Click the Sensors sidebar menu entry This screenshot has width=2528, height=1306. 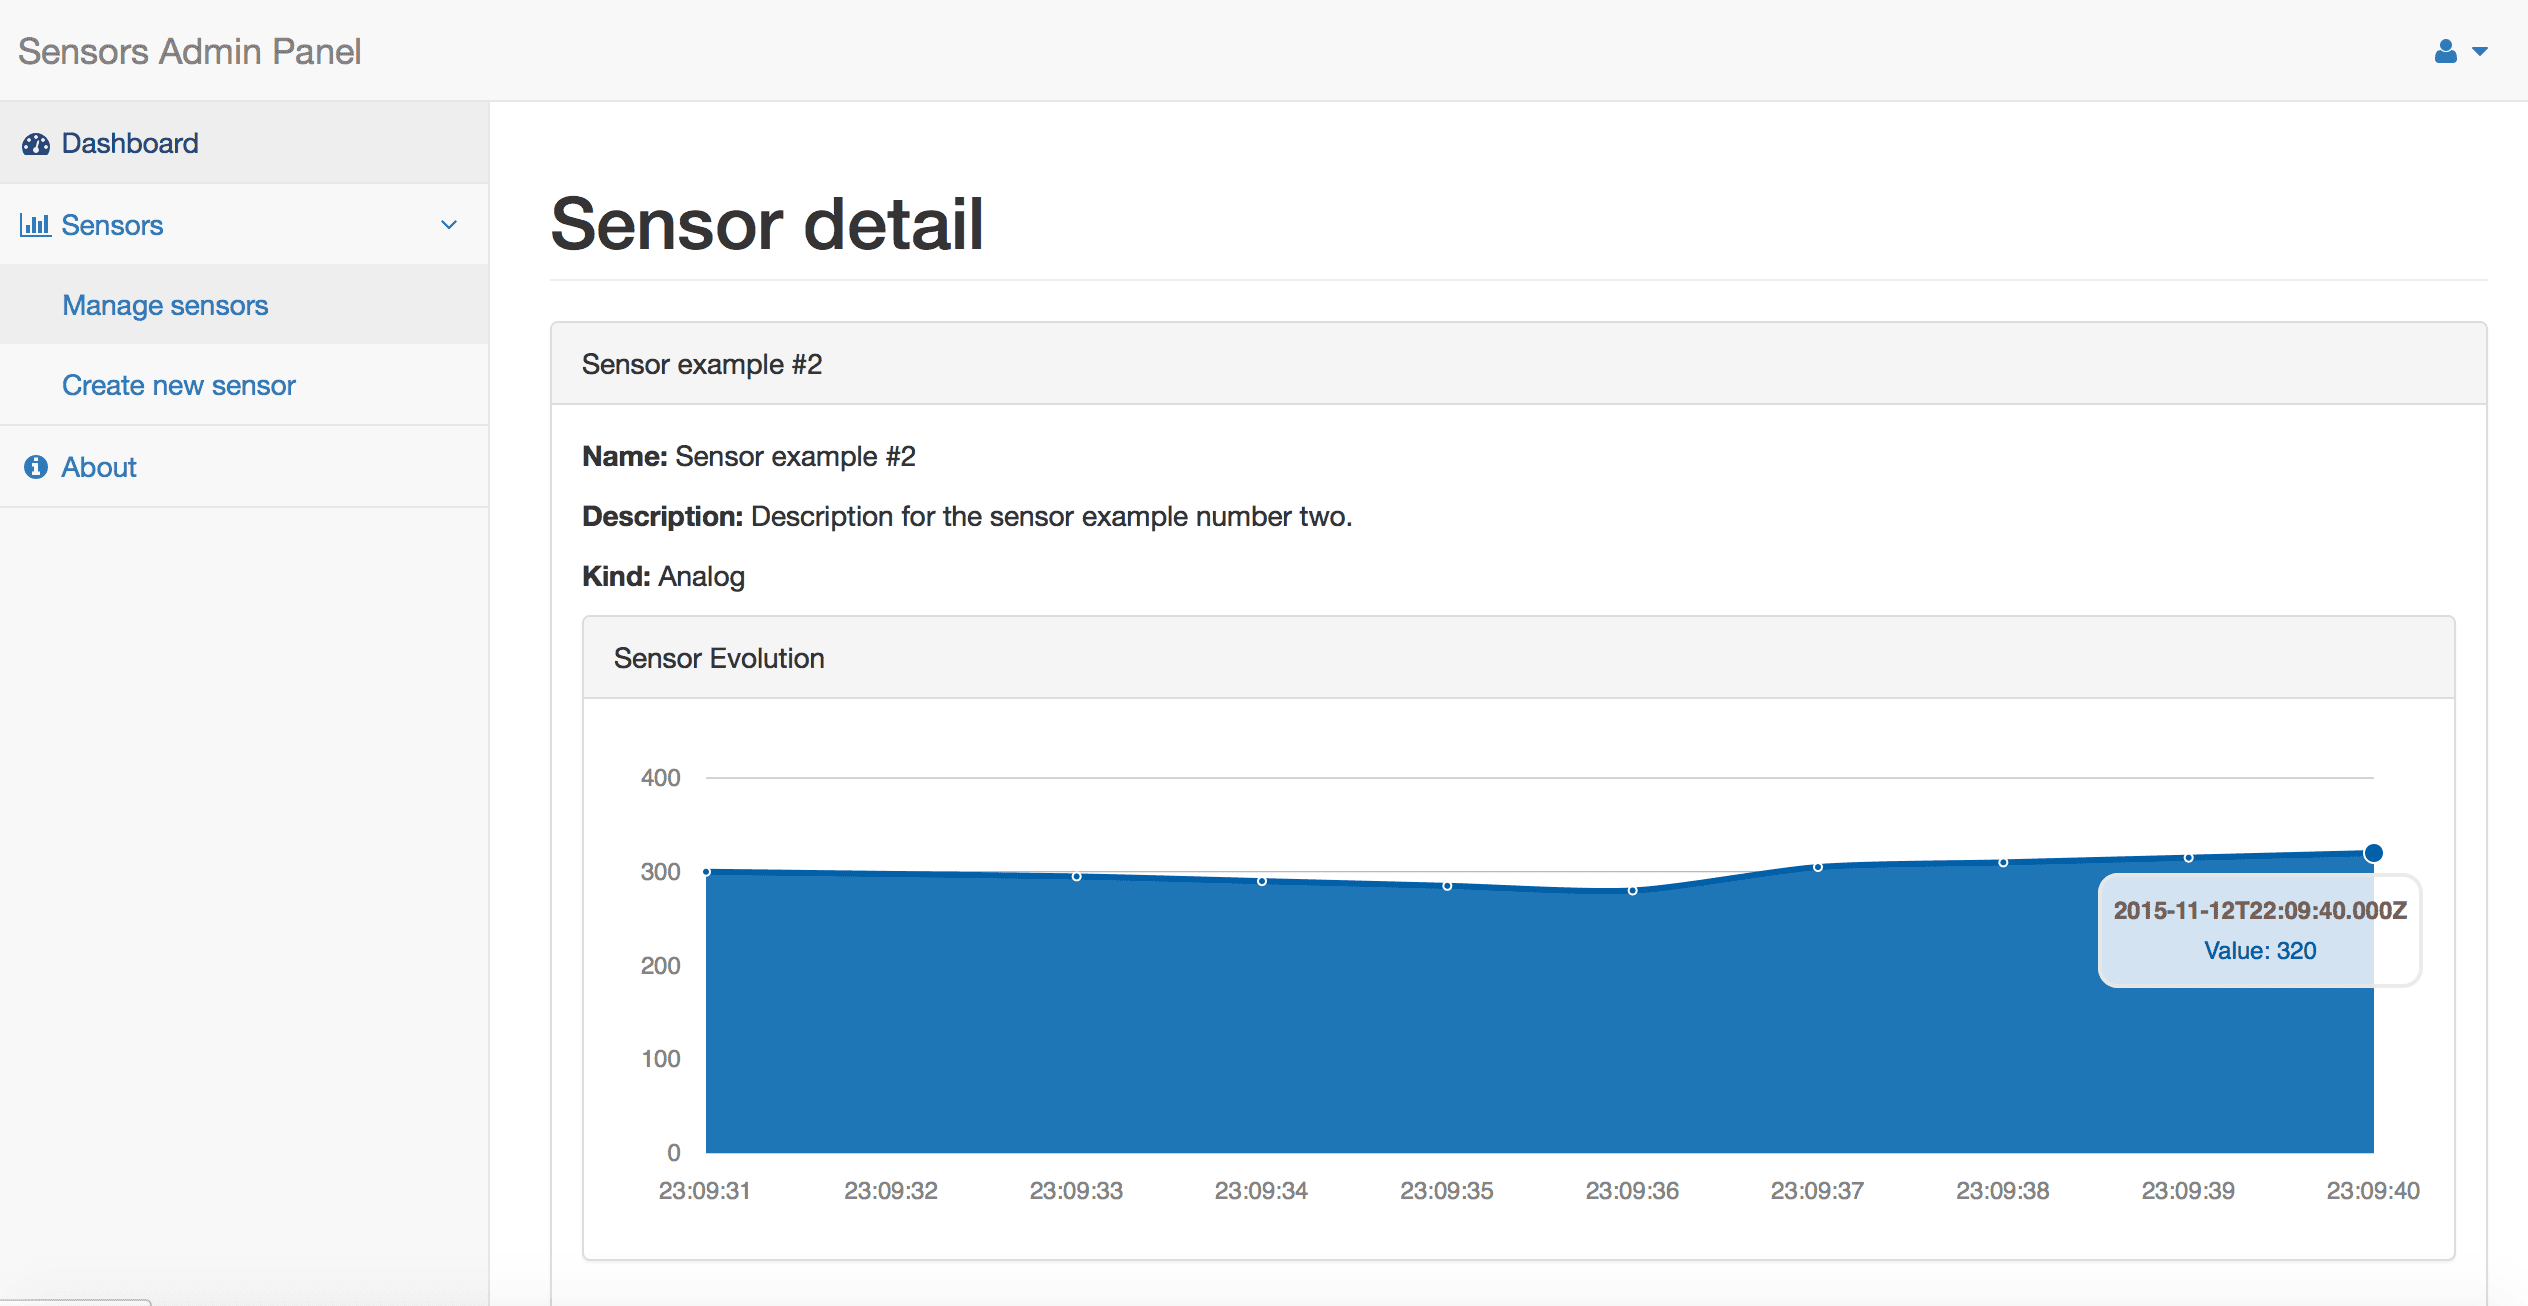click(x=111, y=225)
